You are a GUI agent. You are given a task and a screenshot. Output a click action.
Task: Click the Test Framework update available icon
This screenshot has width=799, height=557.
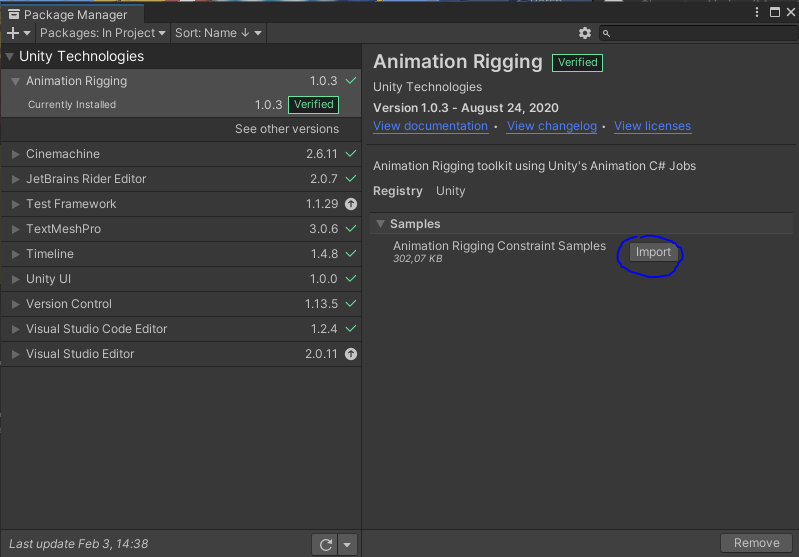(350, 204)
